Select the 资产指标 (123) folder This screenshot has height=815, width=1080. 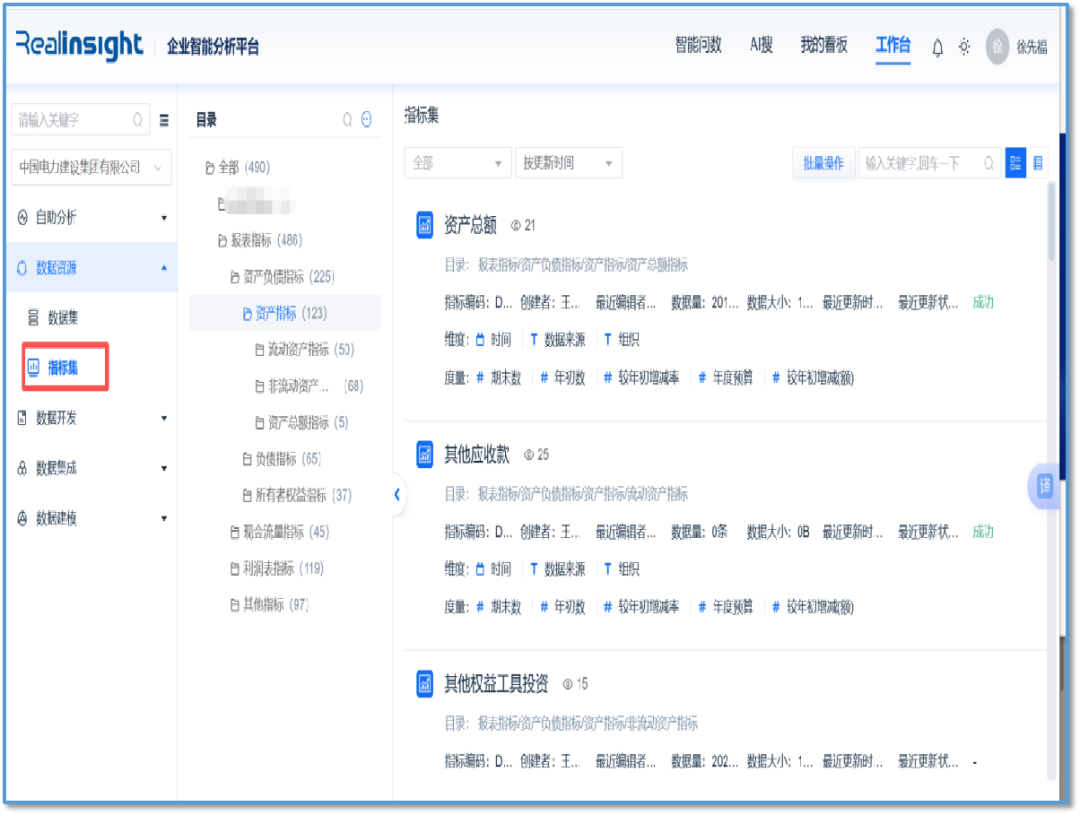pyautogui.click(x=285, y=313)
